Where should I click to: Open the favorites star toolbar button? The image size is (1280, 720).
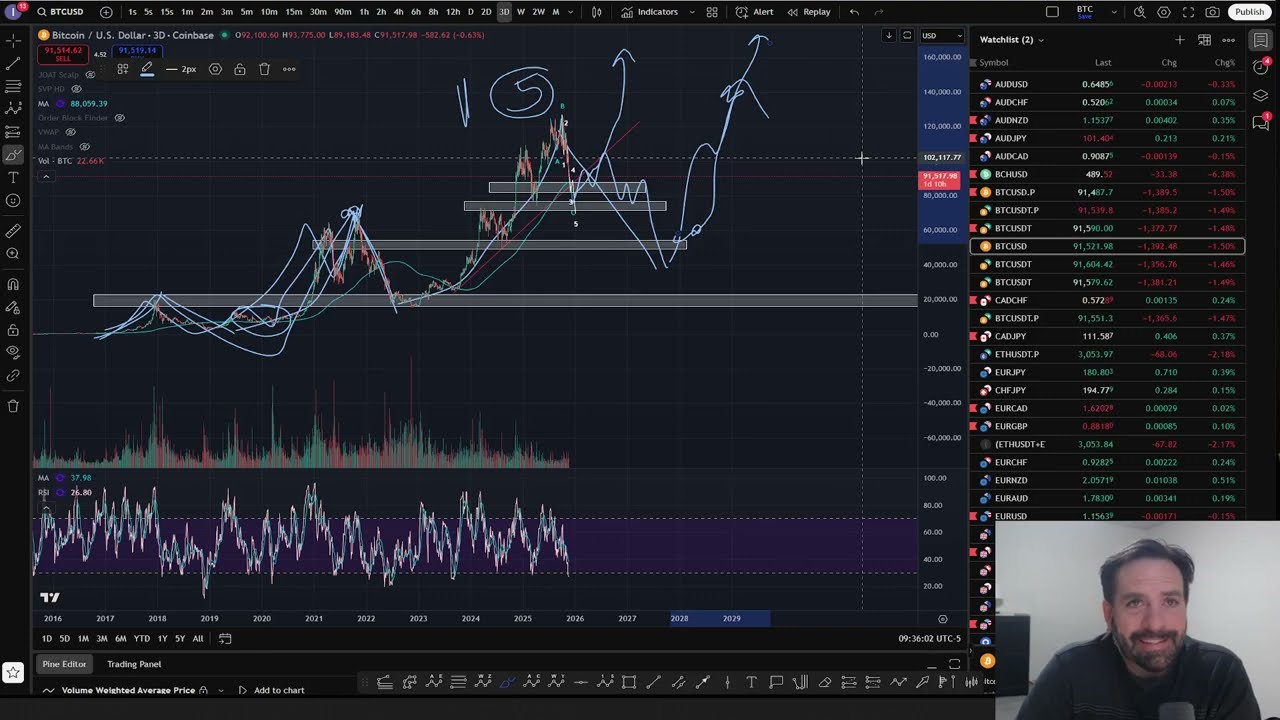[x=12, y=672]
